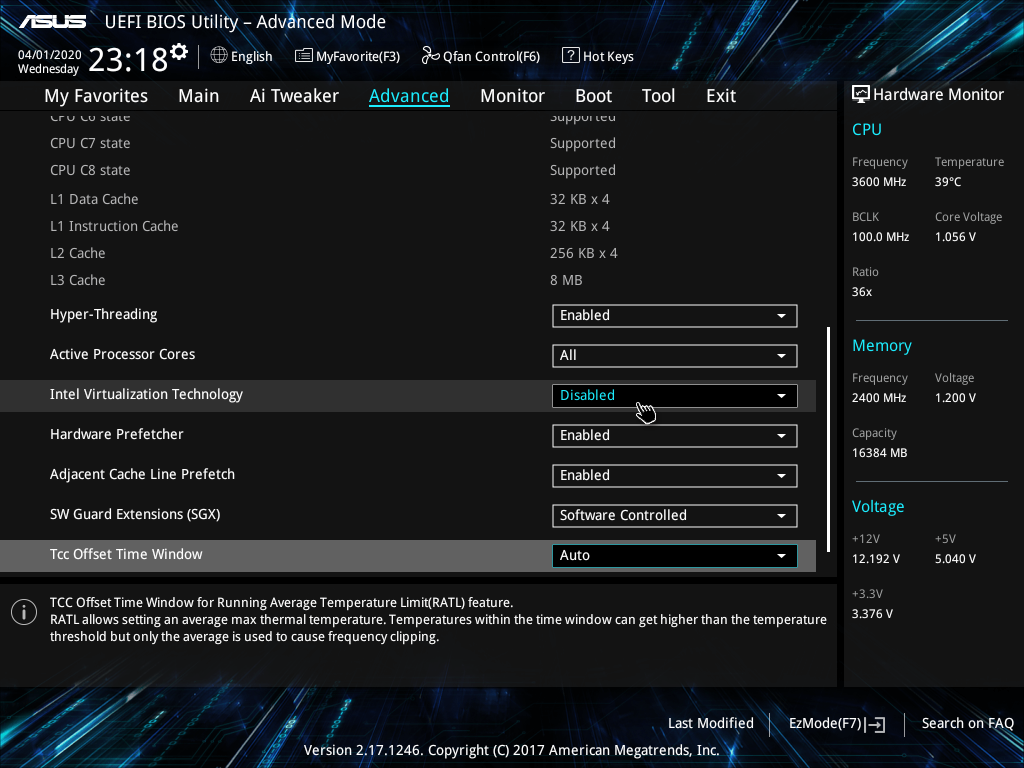Viewport: 1024px width, 768px height.
Task: Select the Intel Virtualization Technology label
Action: pyautogui.click(x=146, y=394)
